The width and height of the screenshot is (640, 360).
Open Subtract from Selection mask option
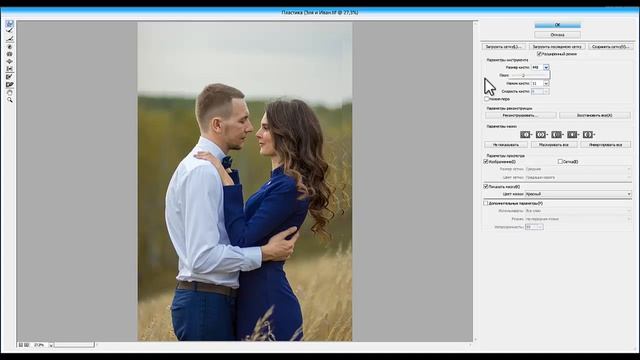click(x=557, y=134)
